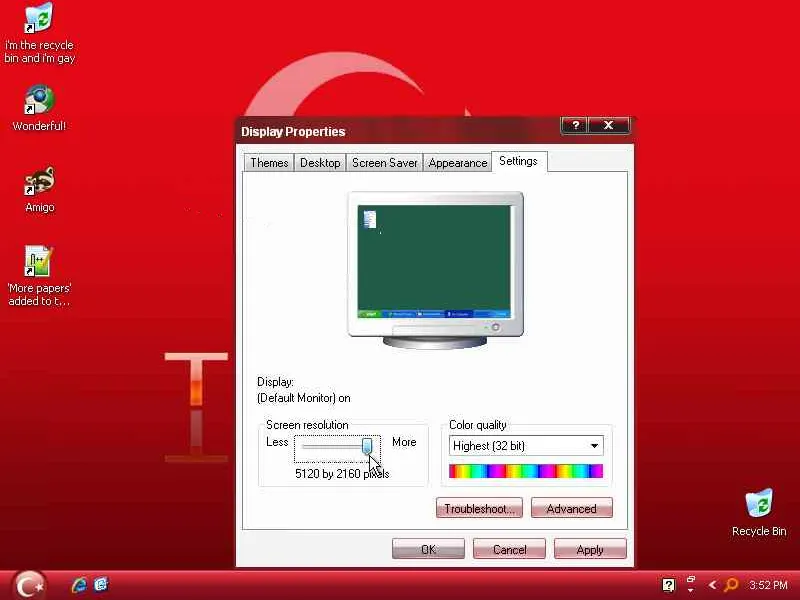Expand hidden tray icons arrow
This screenshot has width=800, height=600.
pos(712,585)
